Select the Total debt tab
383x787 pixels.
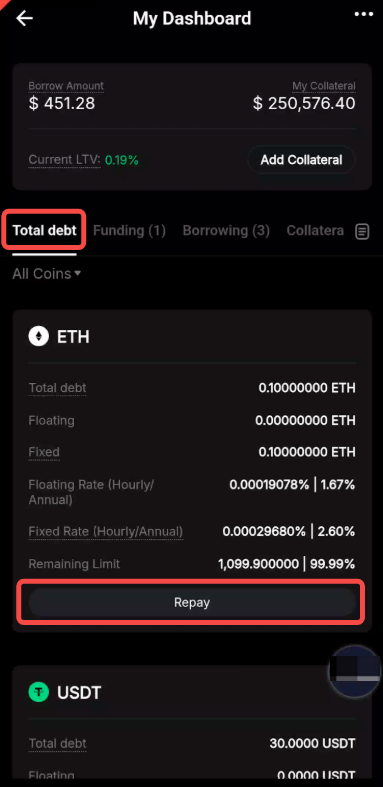pos(45,230)
